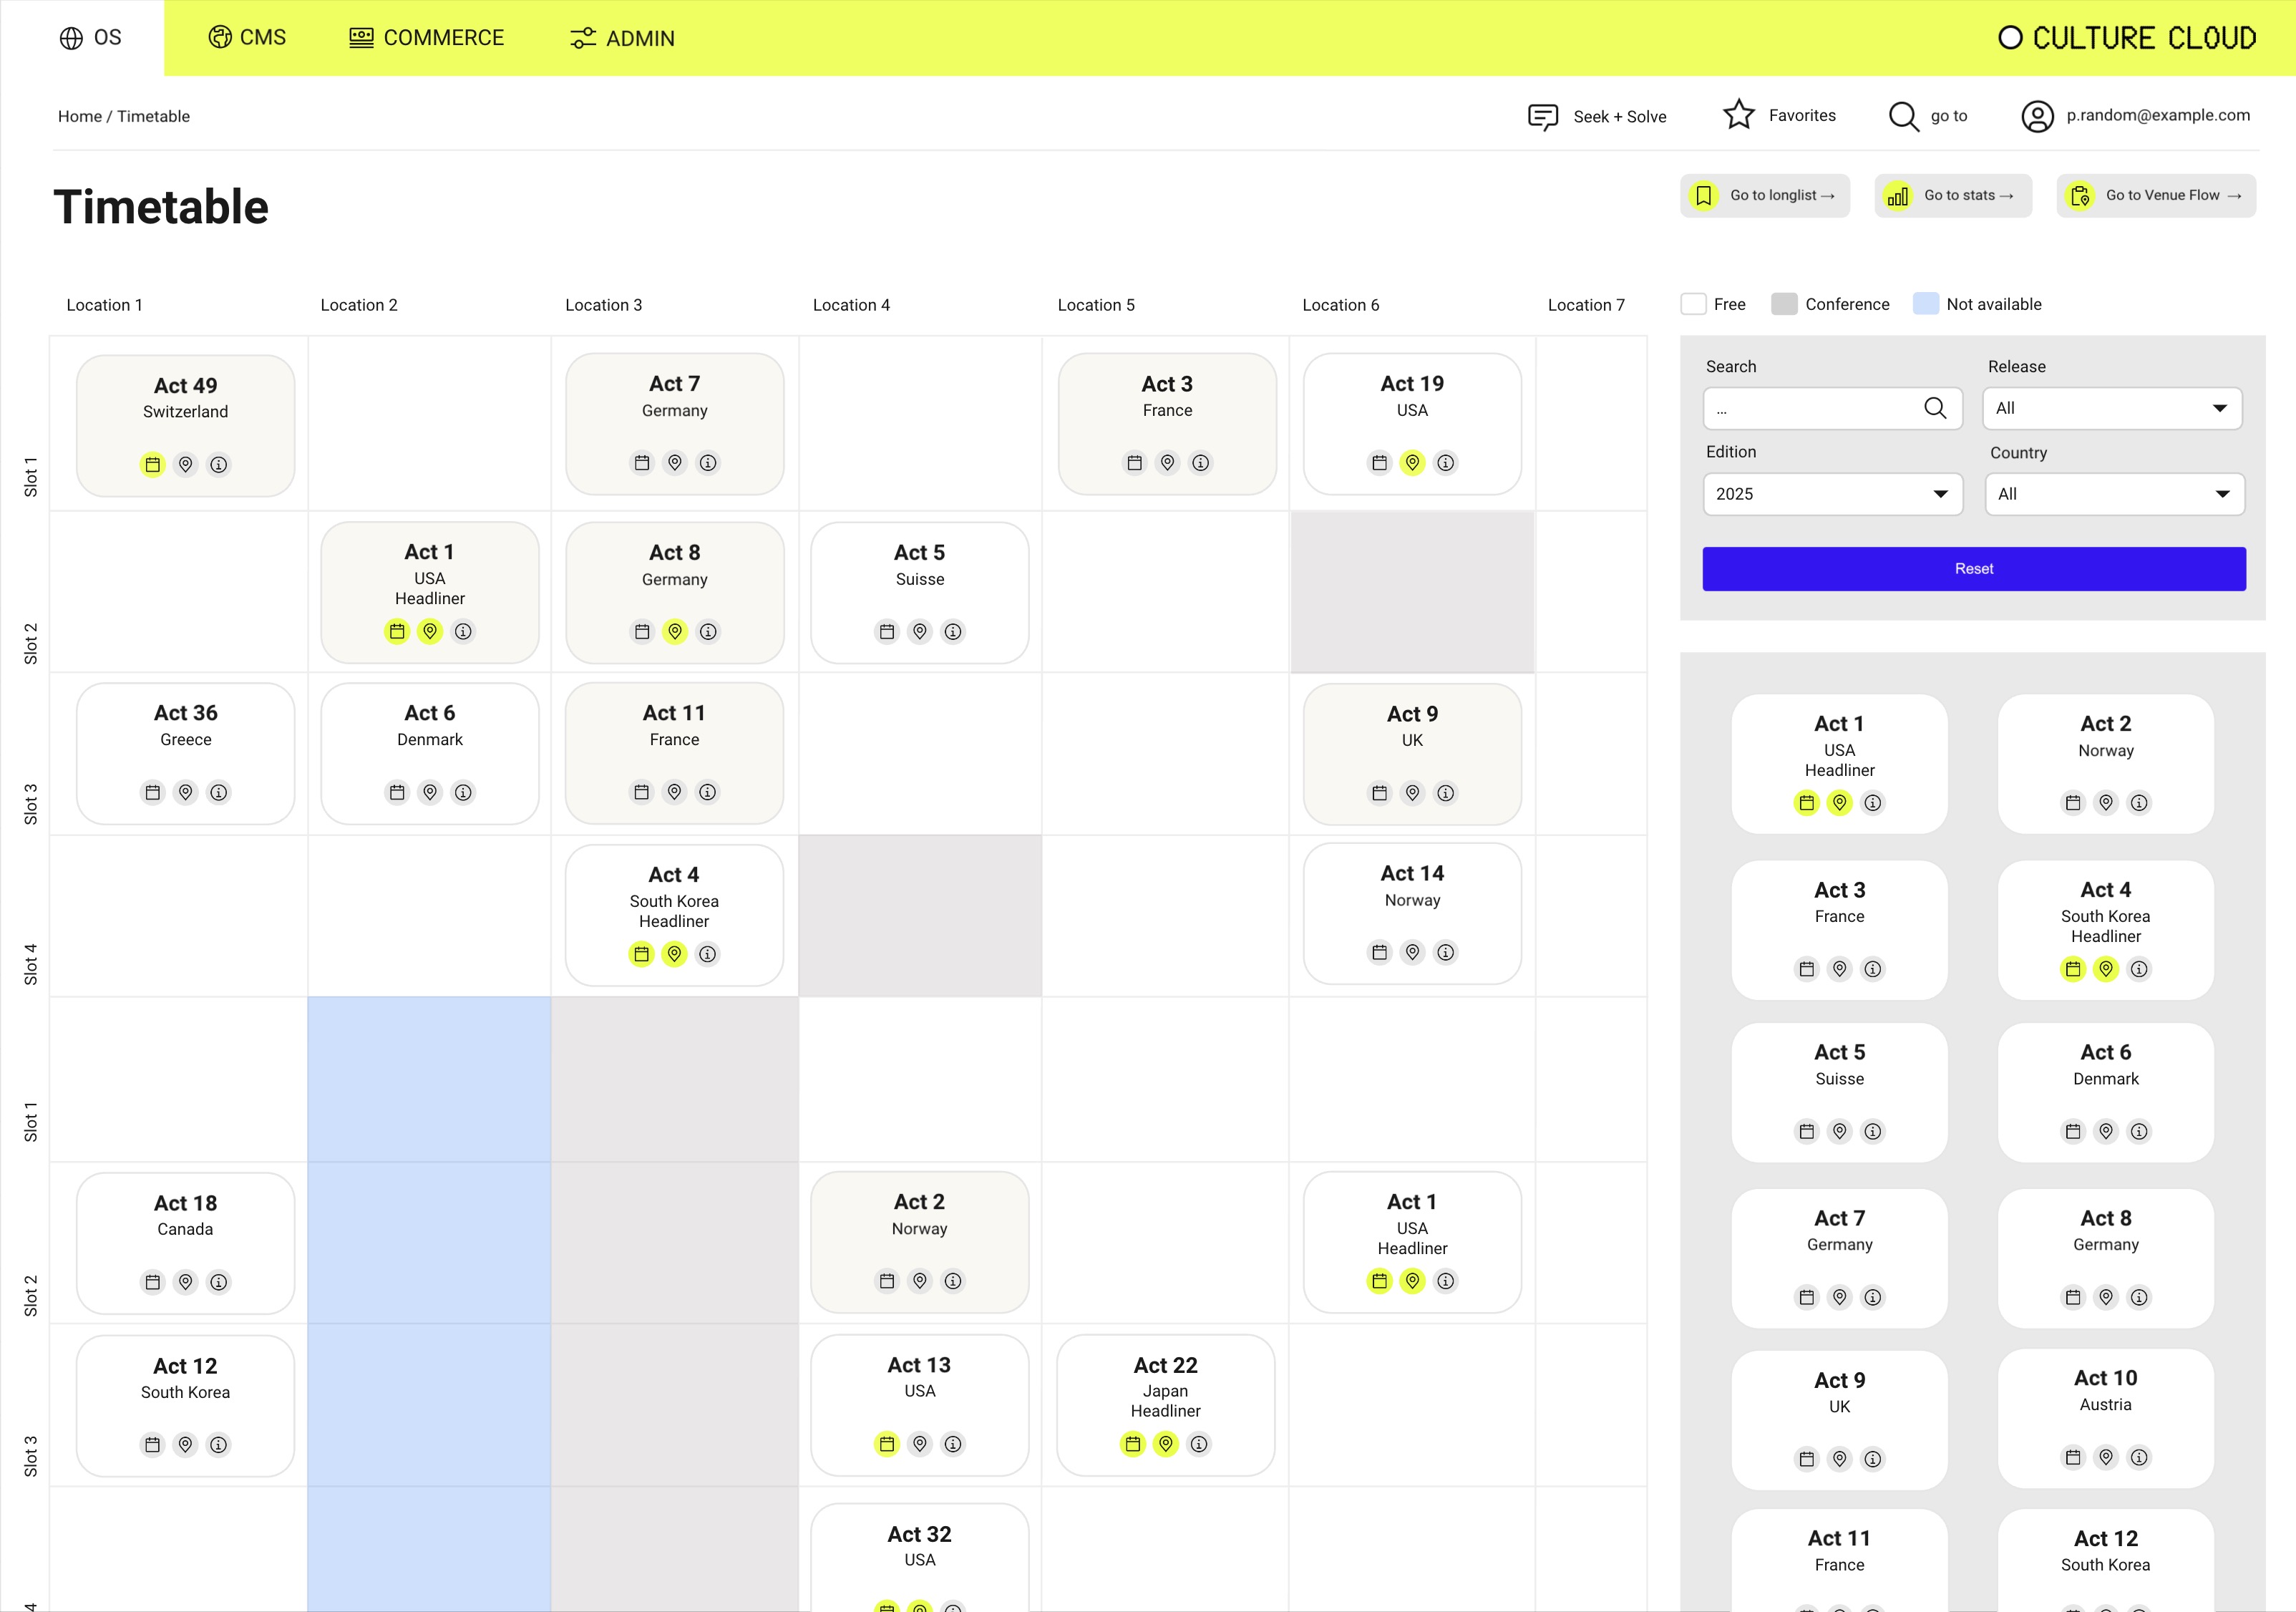Click Go to longlist button
The width and height of the screenshot is (2296, 1612).
(x=1765, y=196)
